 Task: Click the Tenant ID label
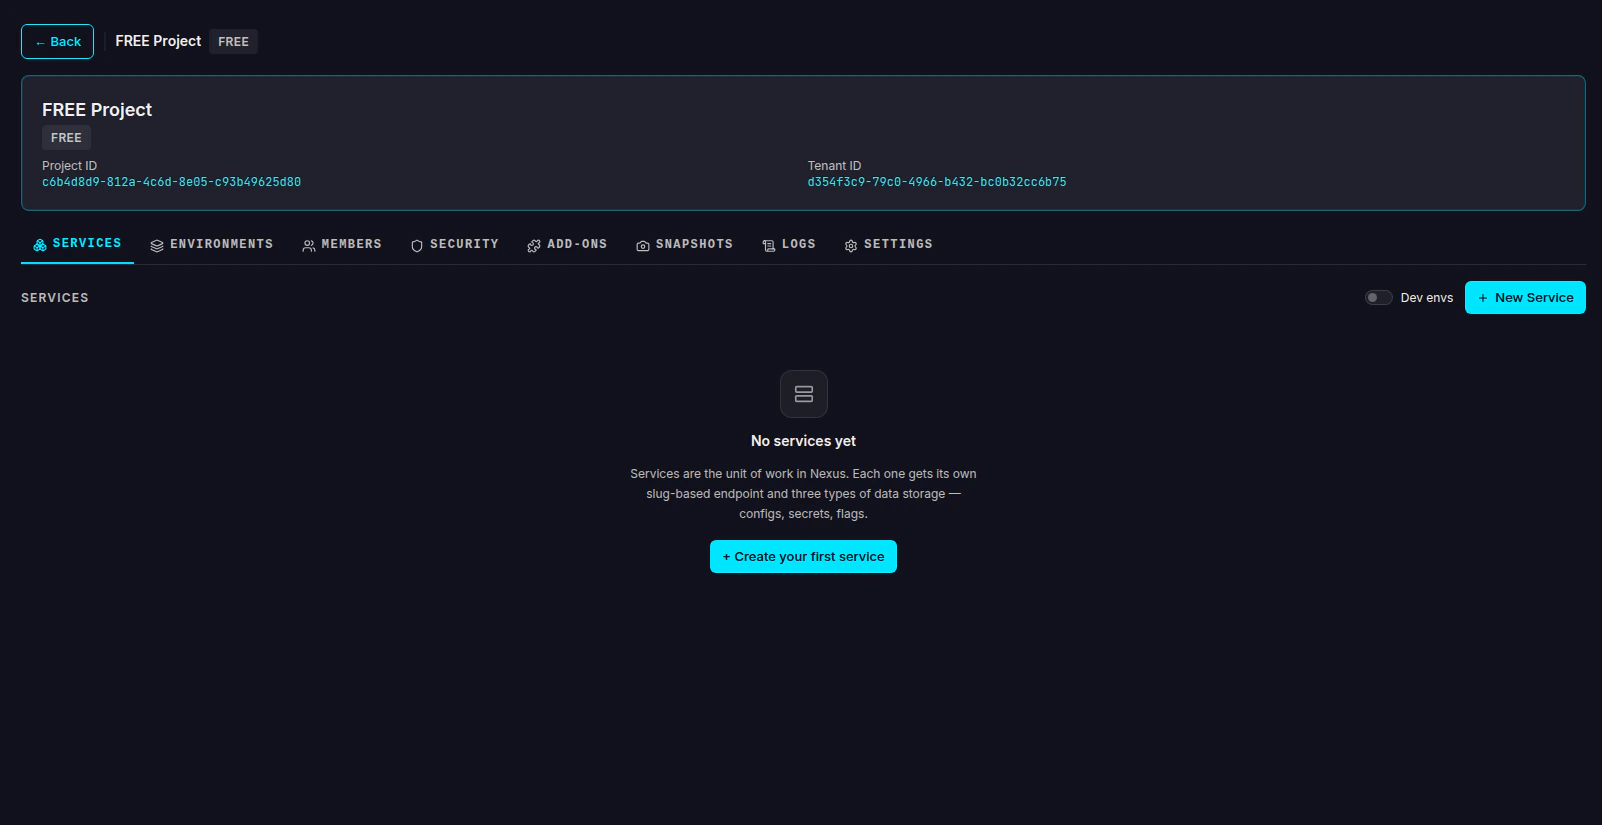coord(834,166)
